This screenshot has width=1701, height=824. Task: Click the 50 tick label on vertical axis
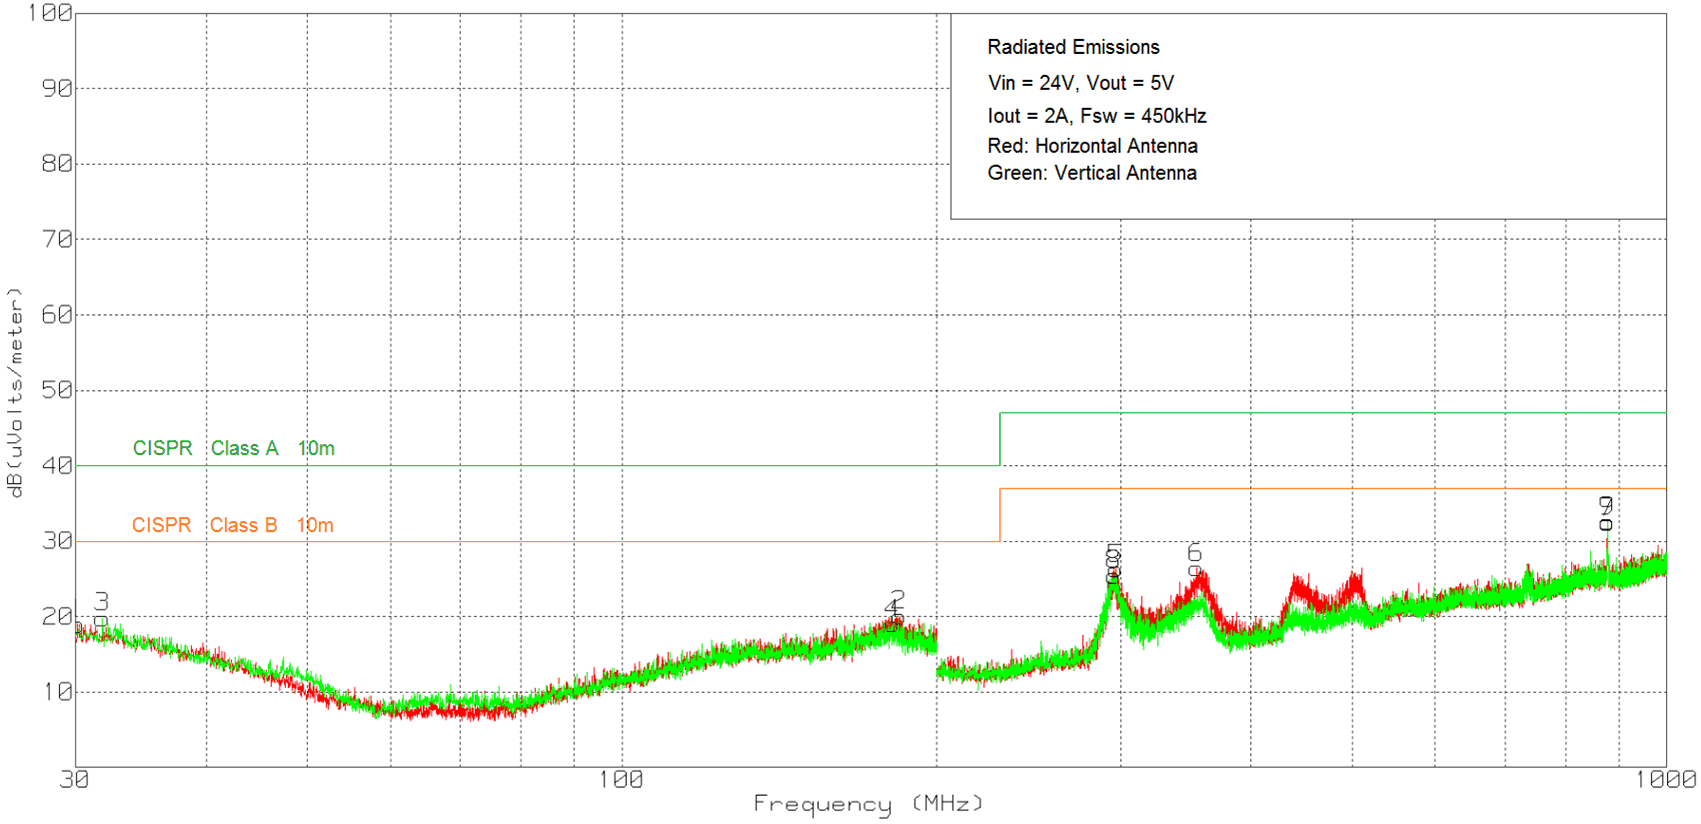56,390
